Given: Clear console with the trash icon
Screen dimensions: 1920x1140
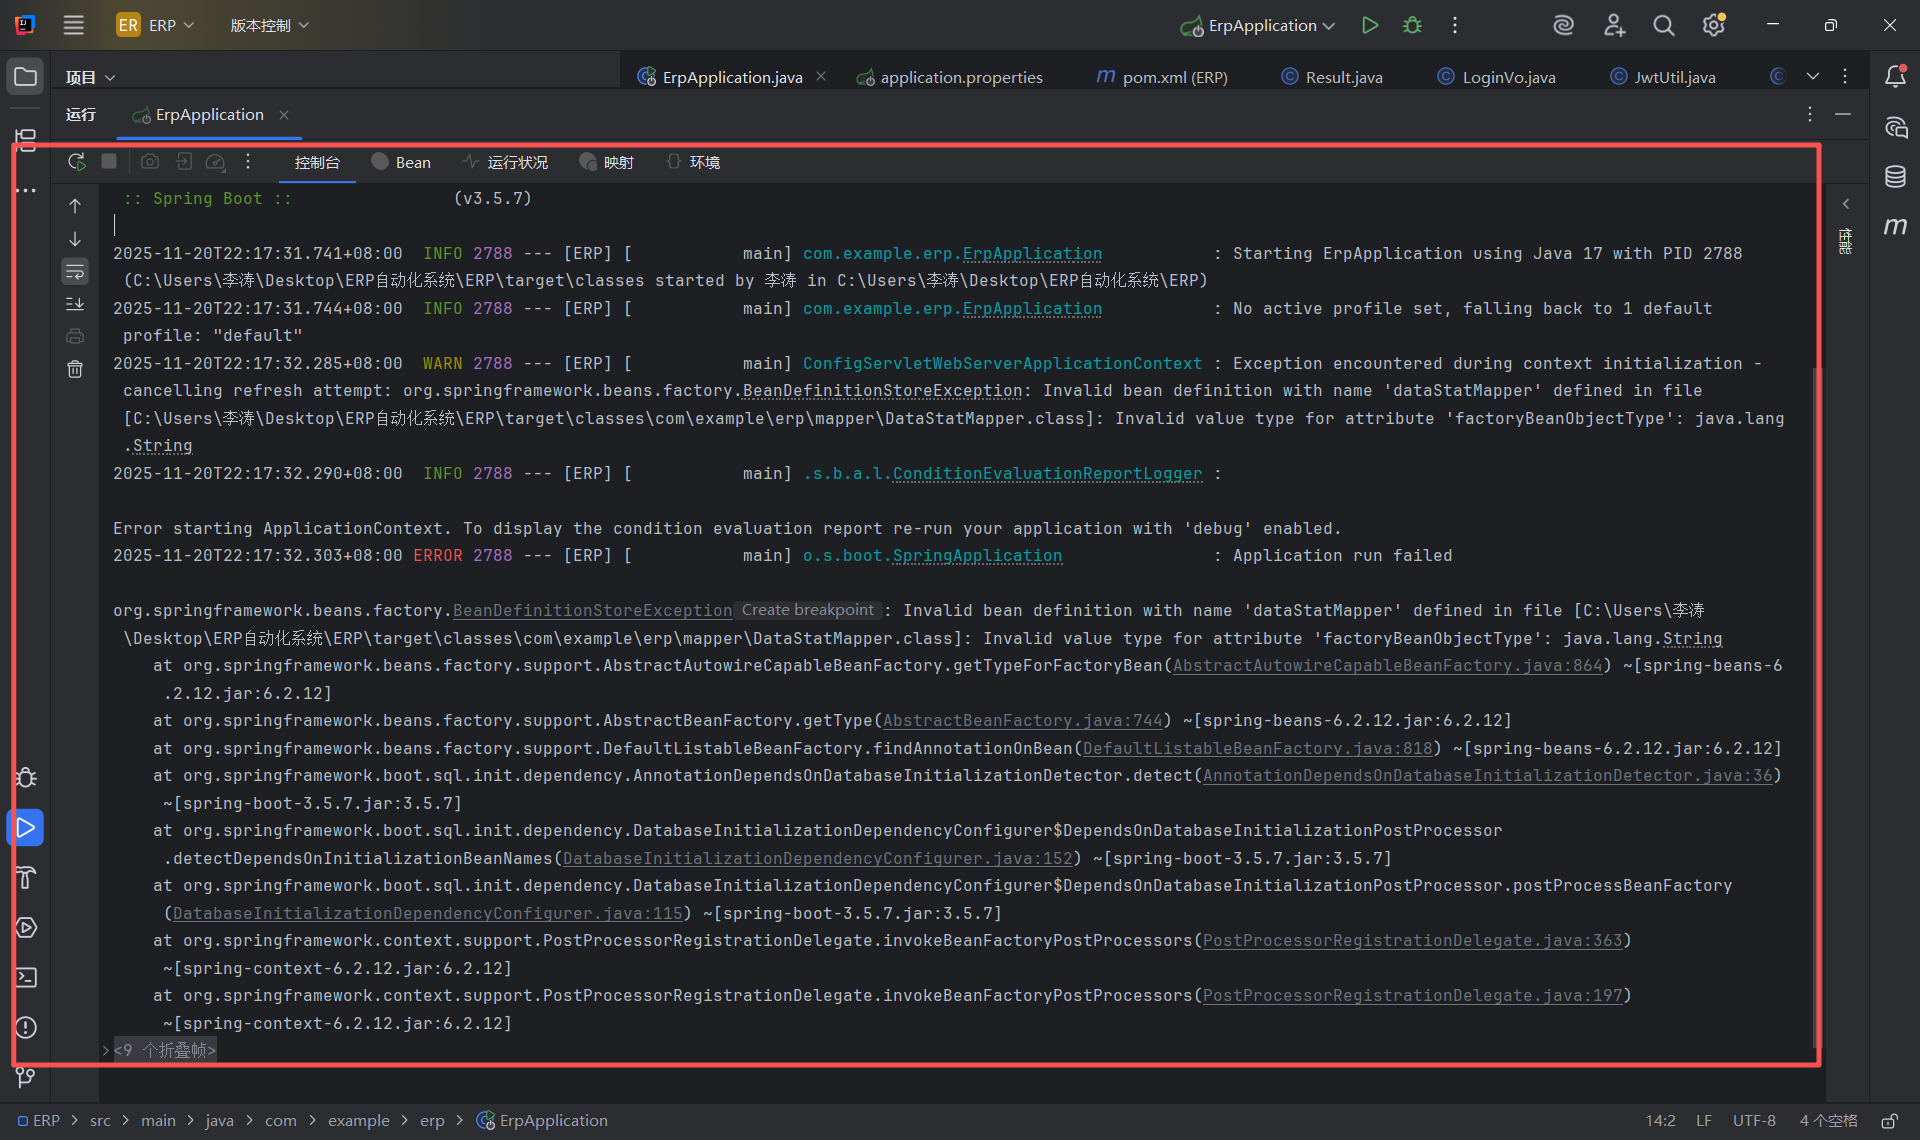Looking at the screenshot, I should (x=75, y=369).
